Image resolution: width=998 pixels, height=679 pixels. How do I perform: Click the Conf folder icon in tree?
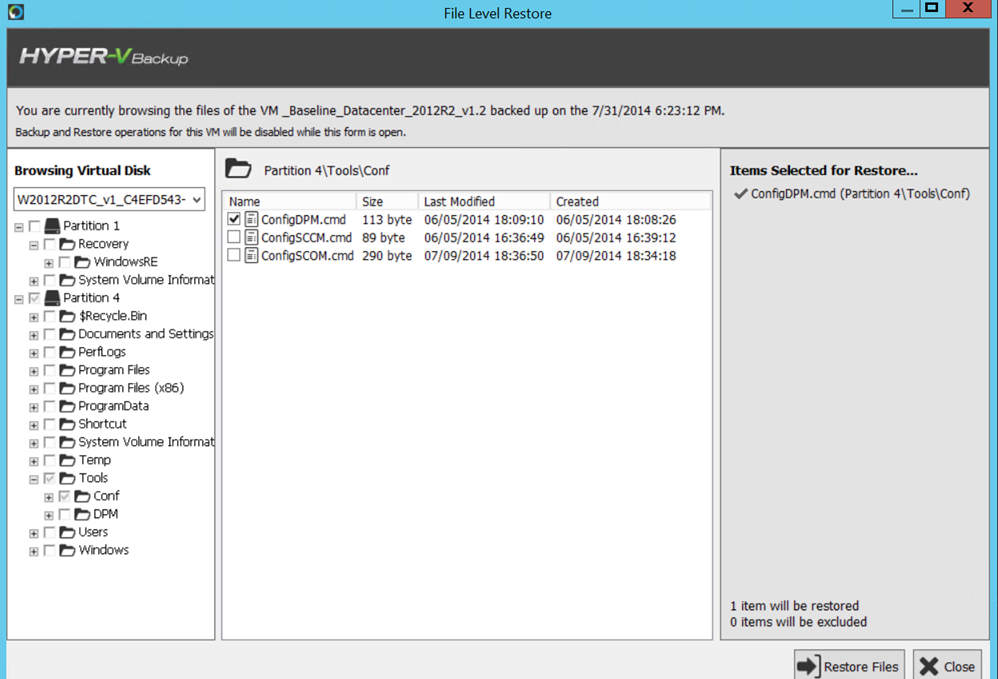tap(82, 496)
